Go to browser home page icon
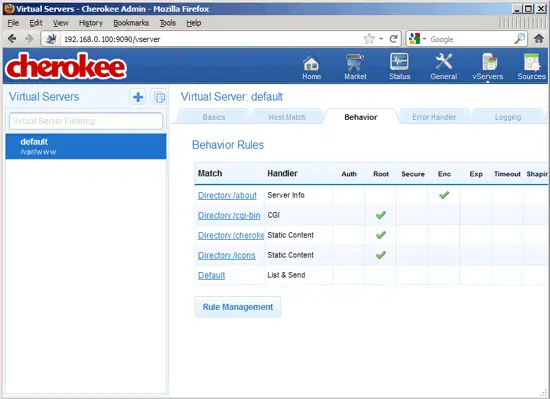Screen dimensions: 550x399 539,39
